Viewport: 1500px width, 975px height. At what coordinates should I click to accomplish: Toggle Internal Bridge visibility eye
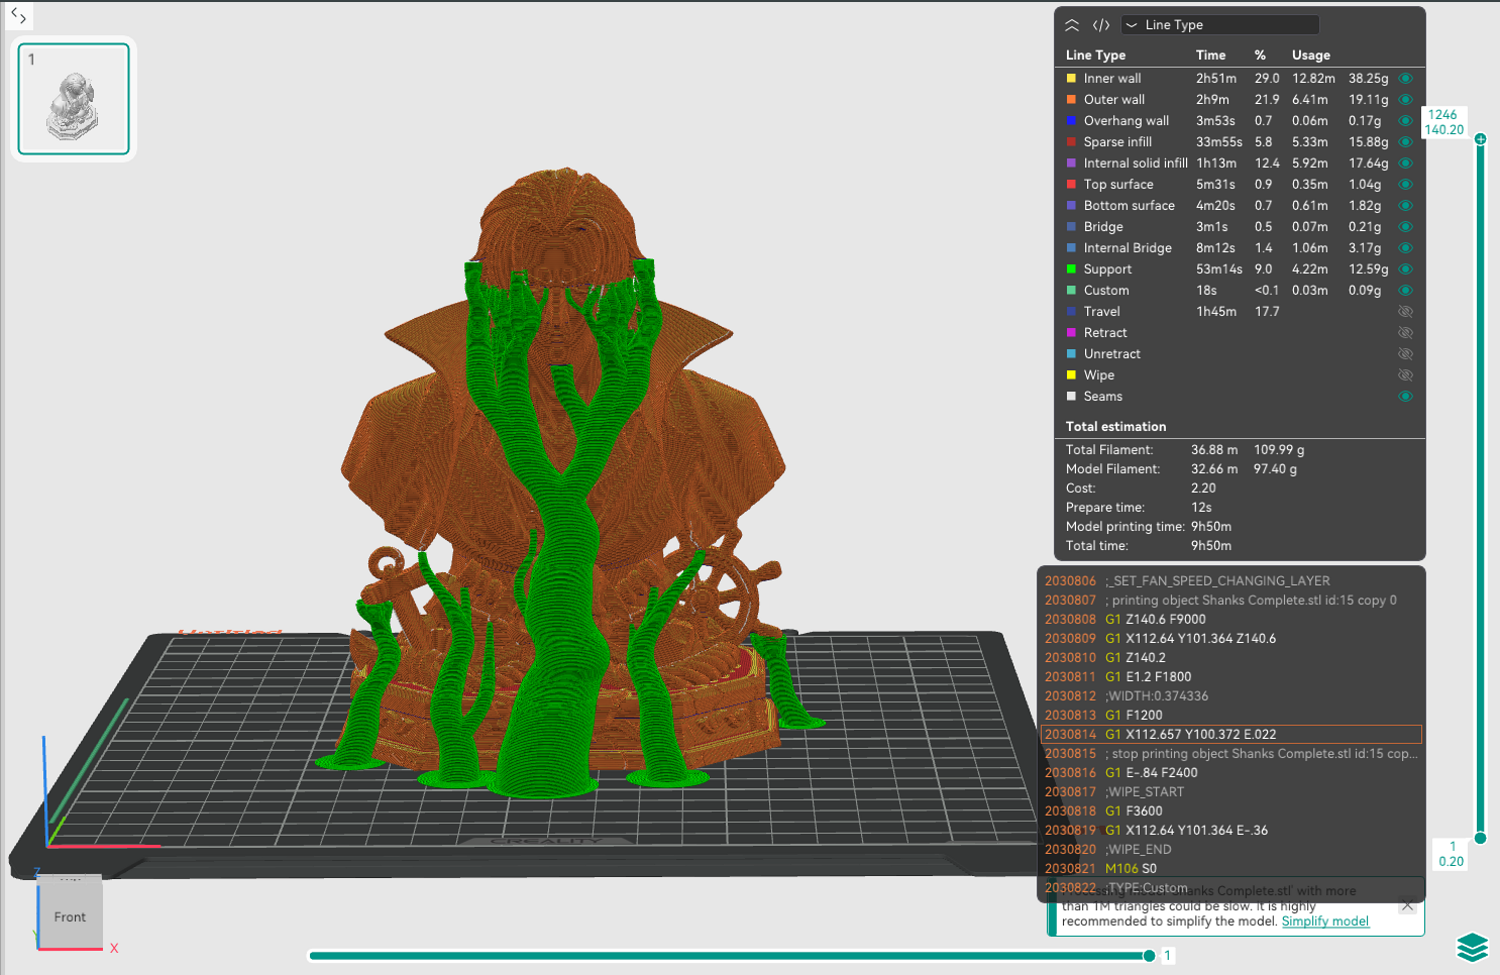pyautogui.click(x=1405, y=248)
